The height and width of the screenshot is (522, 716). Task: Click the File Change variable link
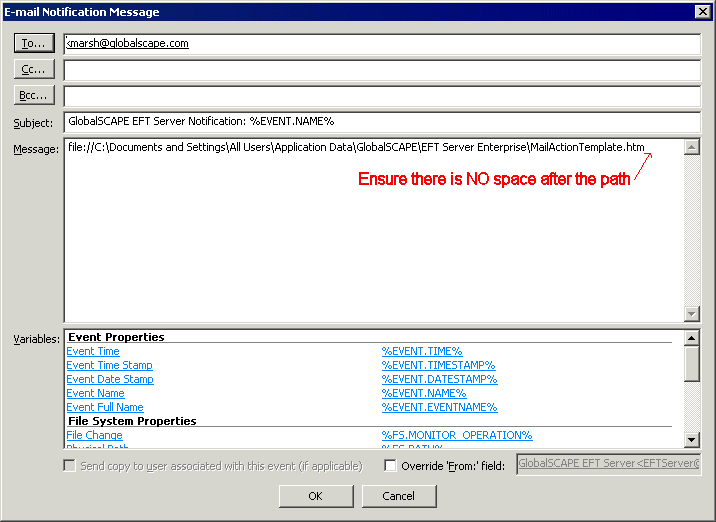tap(94, 436)
